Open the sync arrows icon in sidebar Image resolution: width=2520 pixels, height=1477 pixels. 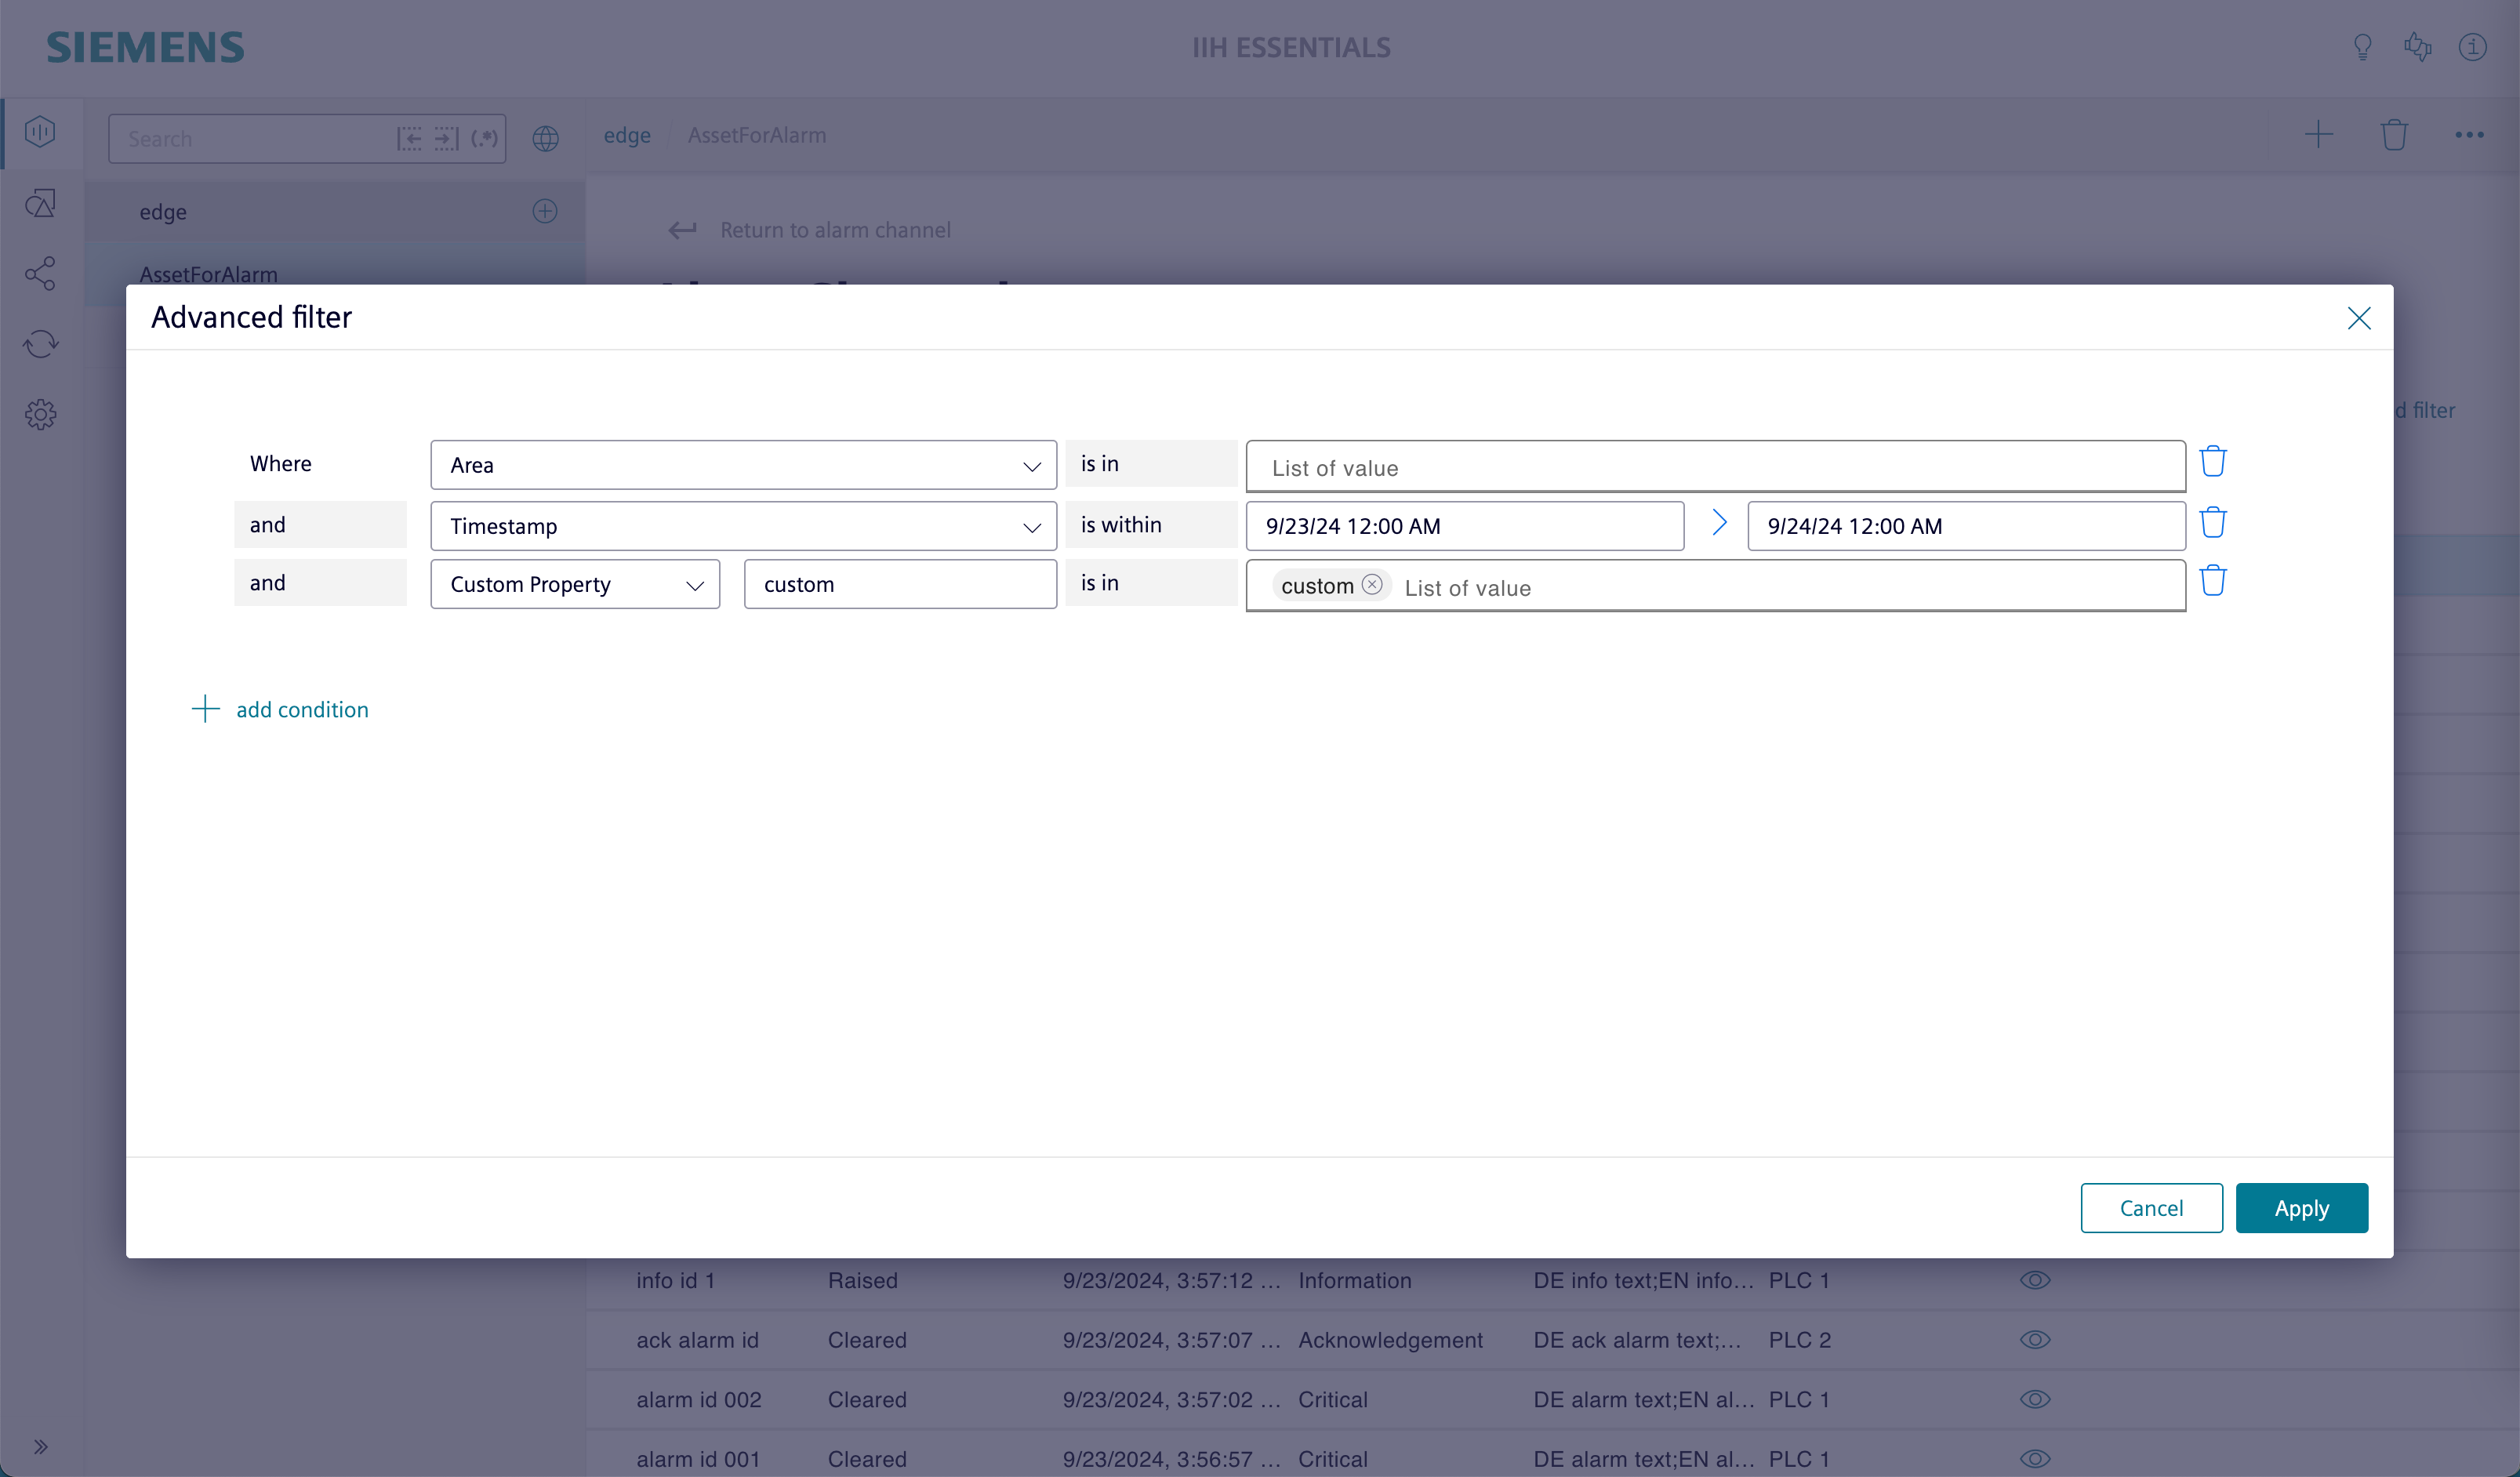click(40, 344)
